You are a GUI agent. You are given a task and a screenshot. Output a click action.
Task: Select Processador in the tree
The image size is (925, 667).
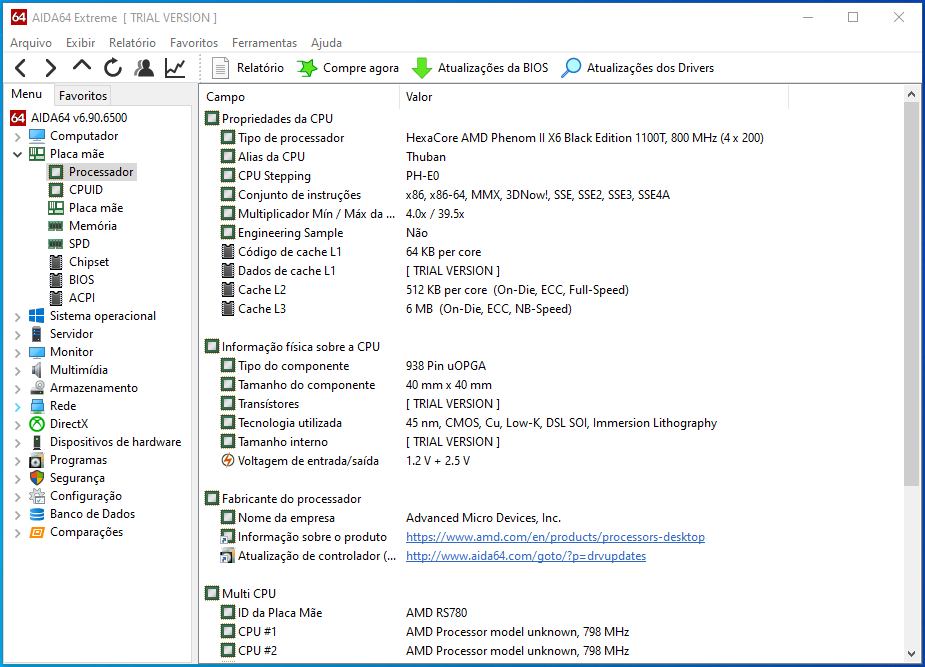pyautogui.click(x=101, y=172)
